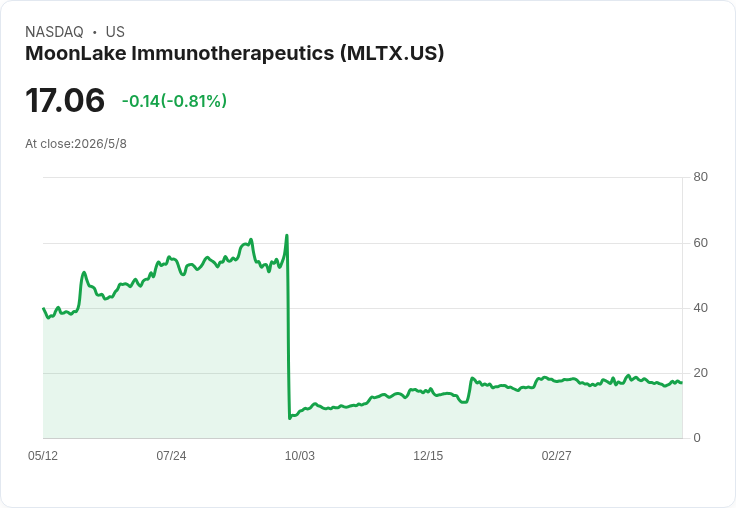Click the 40 y-axis price label
The height and width of the screenshot is (508, 736).
click(700, 308)
